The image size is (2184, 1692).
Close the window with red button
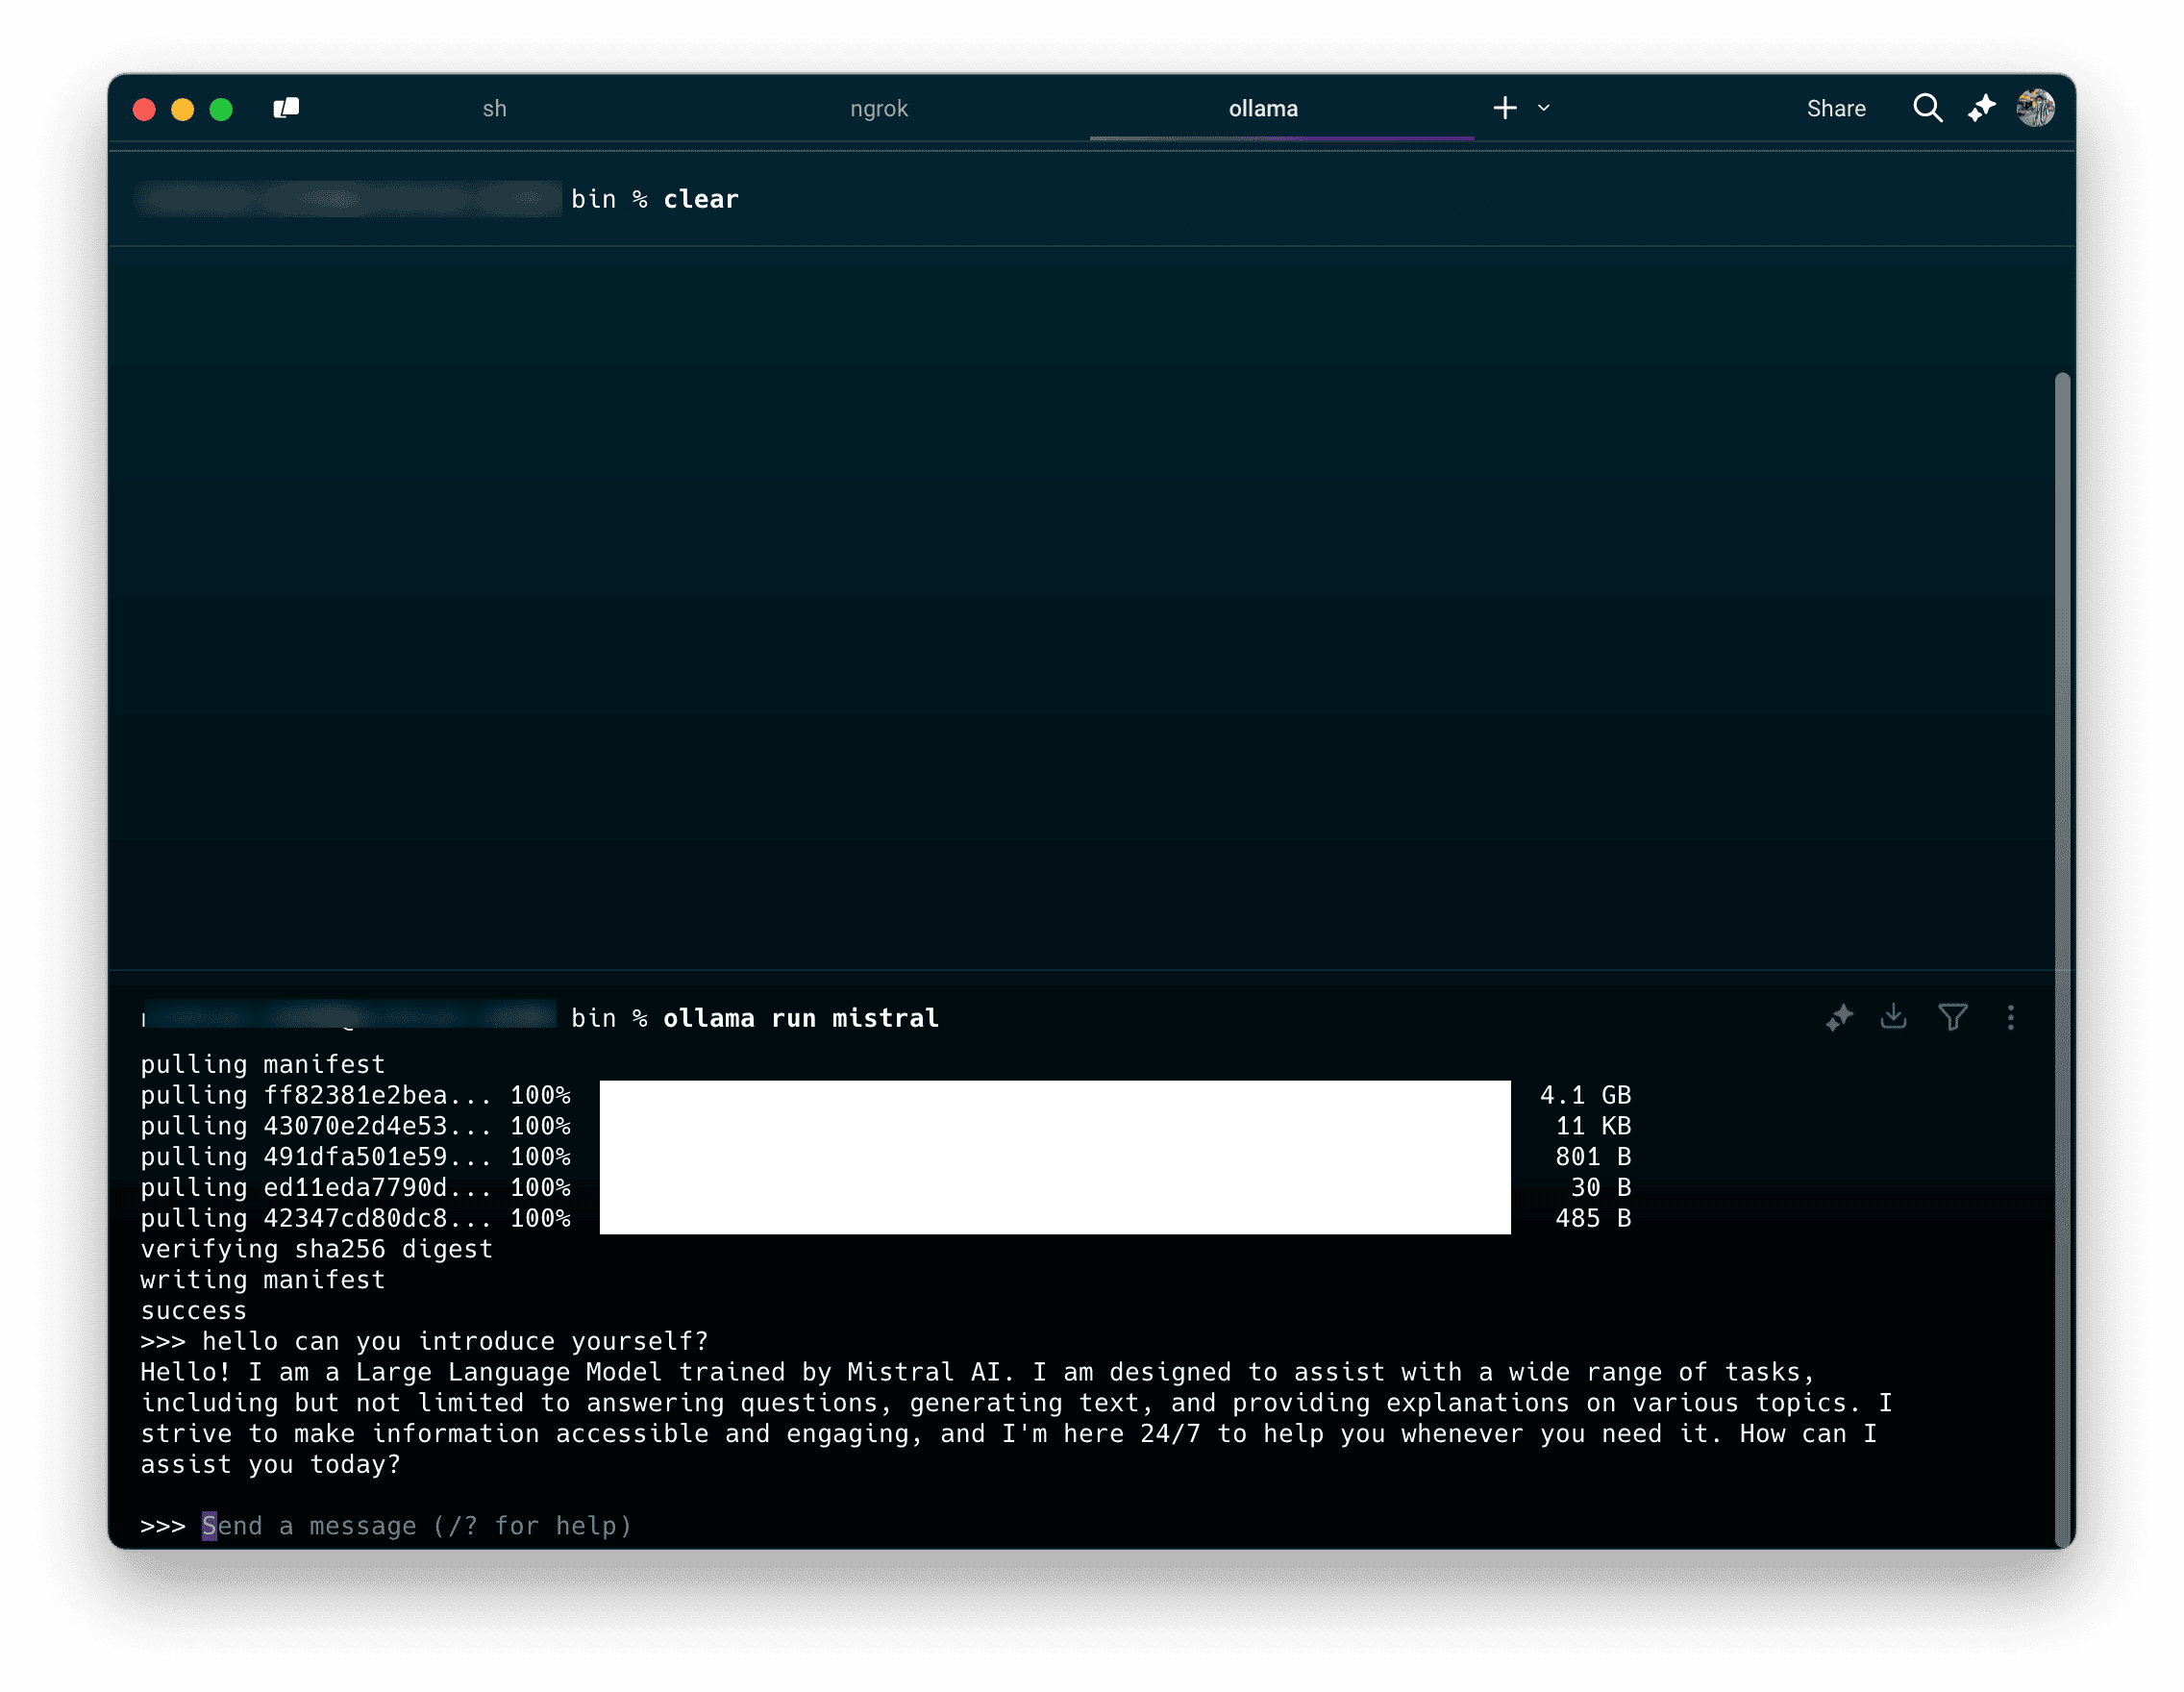(144, 109)
